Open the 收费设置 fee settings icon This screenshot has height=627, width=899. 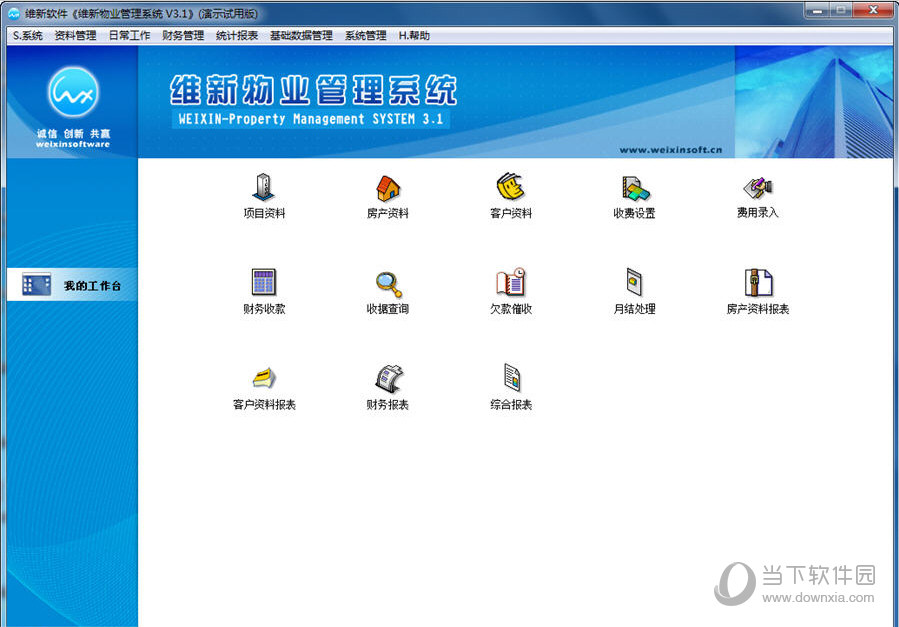pos(635,189)
